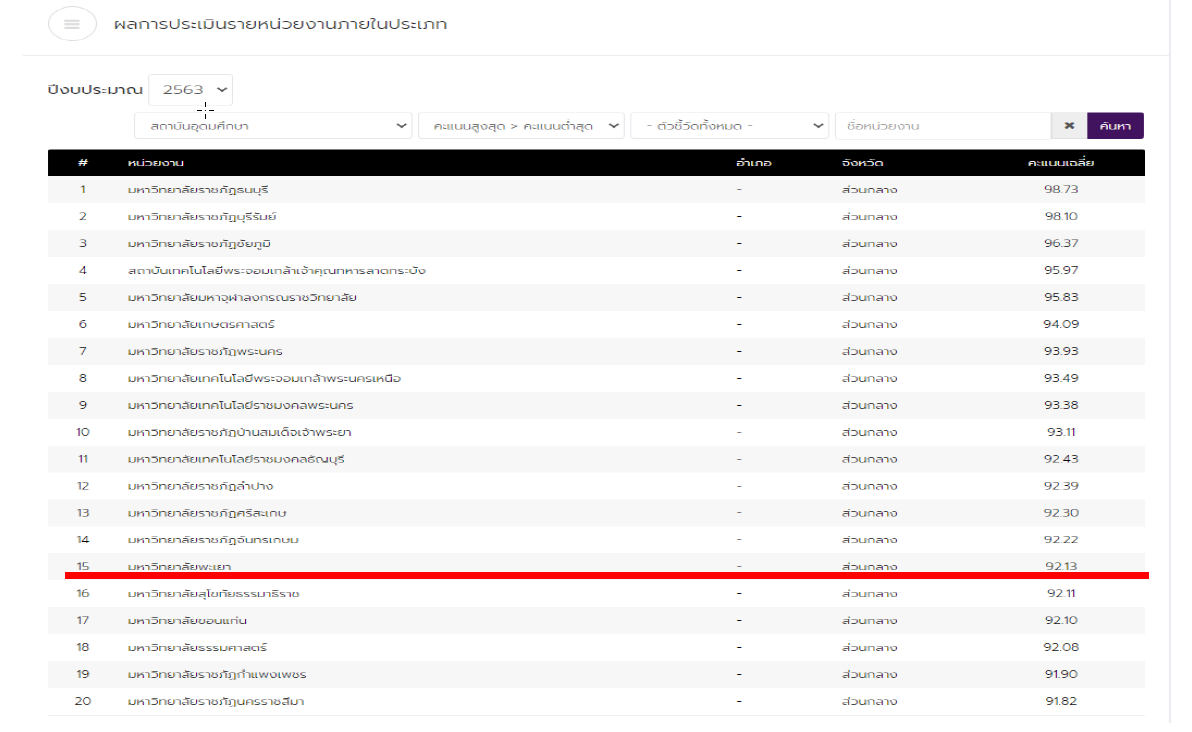Select the row มหาวิทยาลัยราชภัฏธนบุรี
Image resolution: width=1192 pixels, height=732 pixels.
tap(596, 190)
